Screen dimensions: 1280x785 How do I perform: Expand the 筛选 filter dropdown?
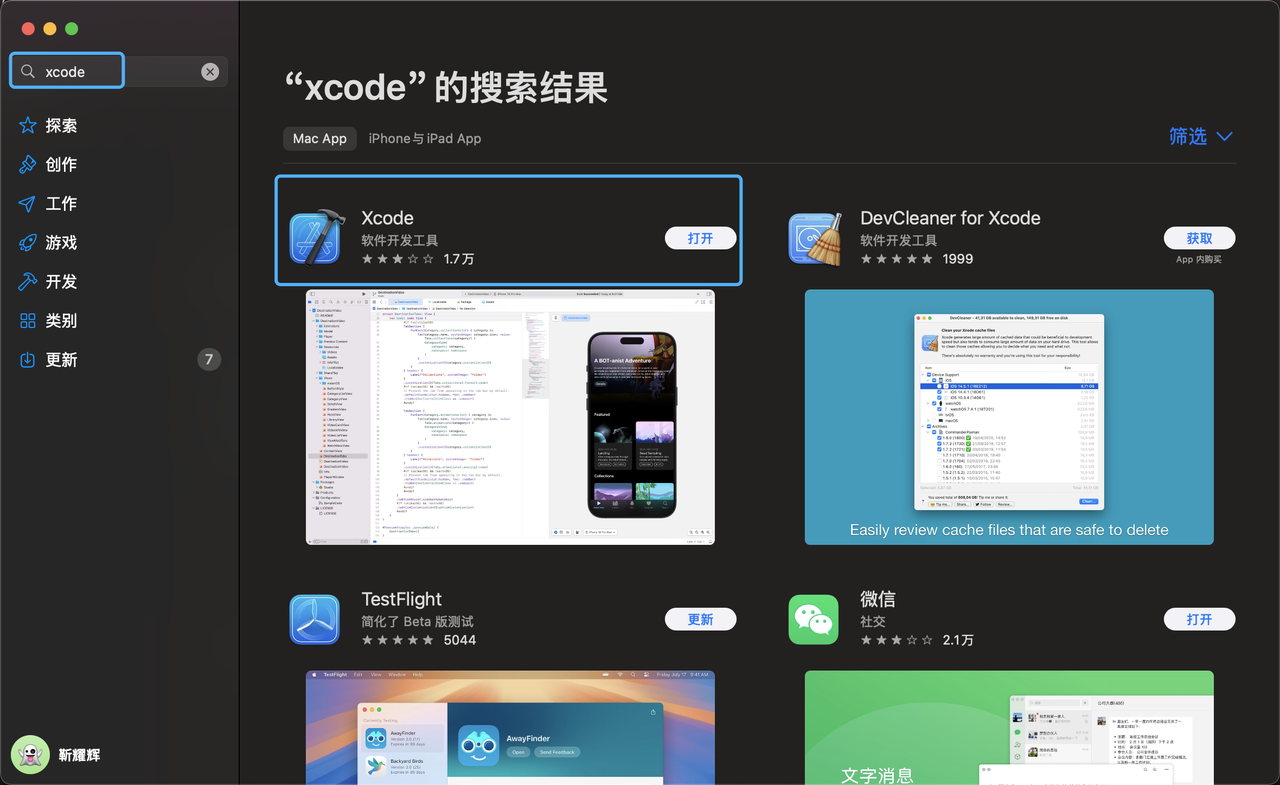point(1201,136)
